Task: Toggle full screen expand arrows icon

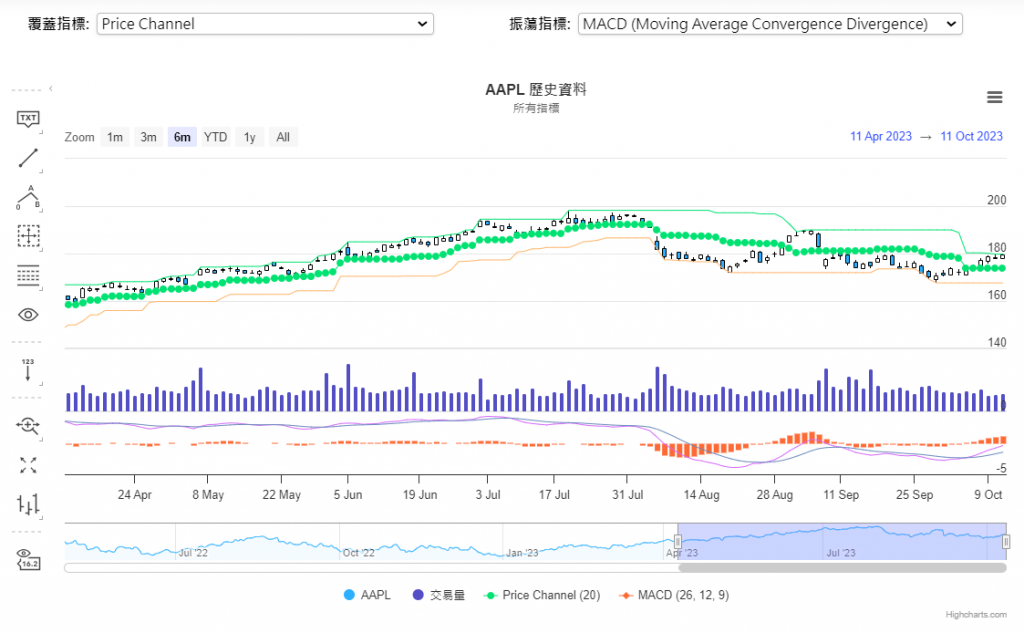Action: click(28, 465)
